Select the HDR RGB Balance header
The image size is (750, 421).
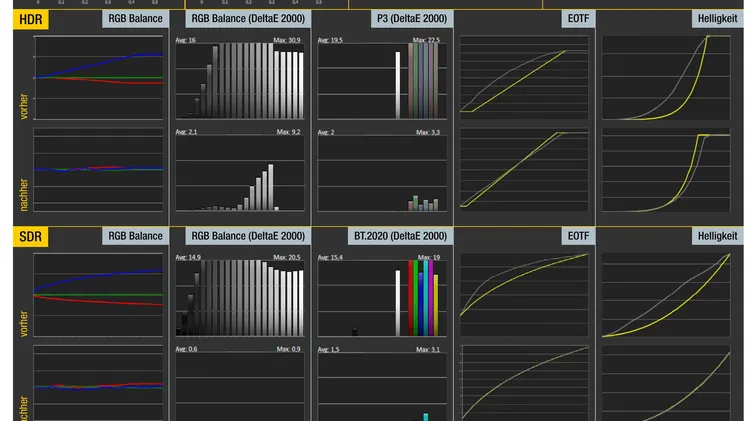(x=133, y=19)
